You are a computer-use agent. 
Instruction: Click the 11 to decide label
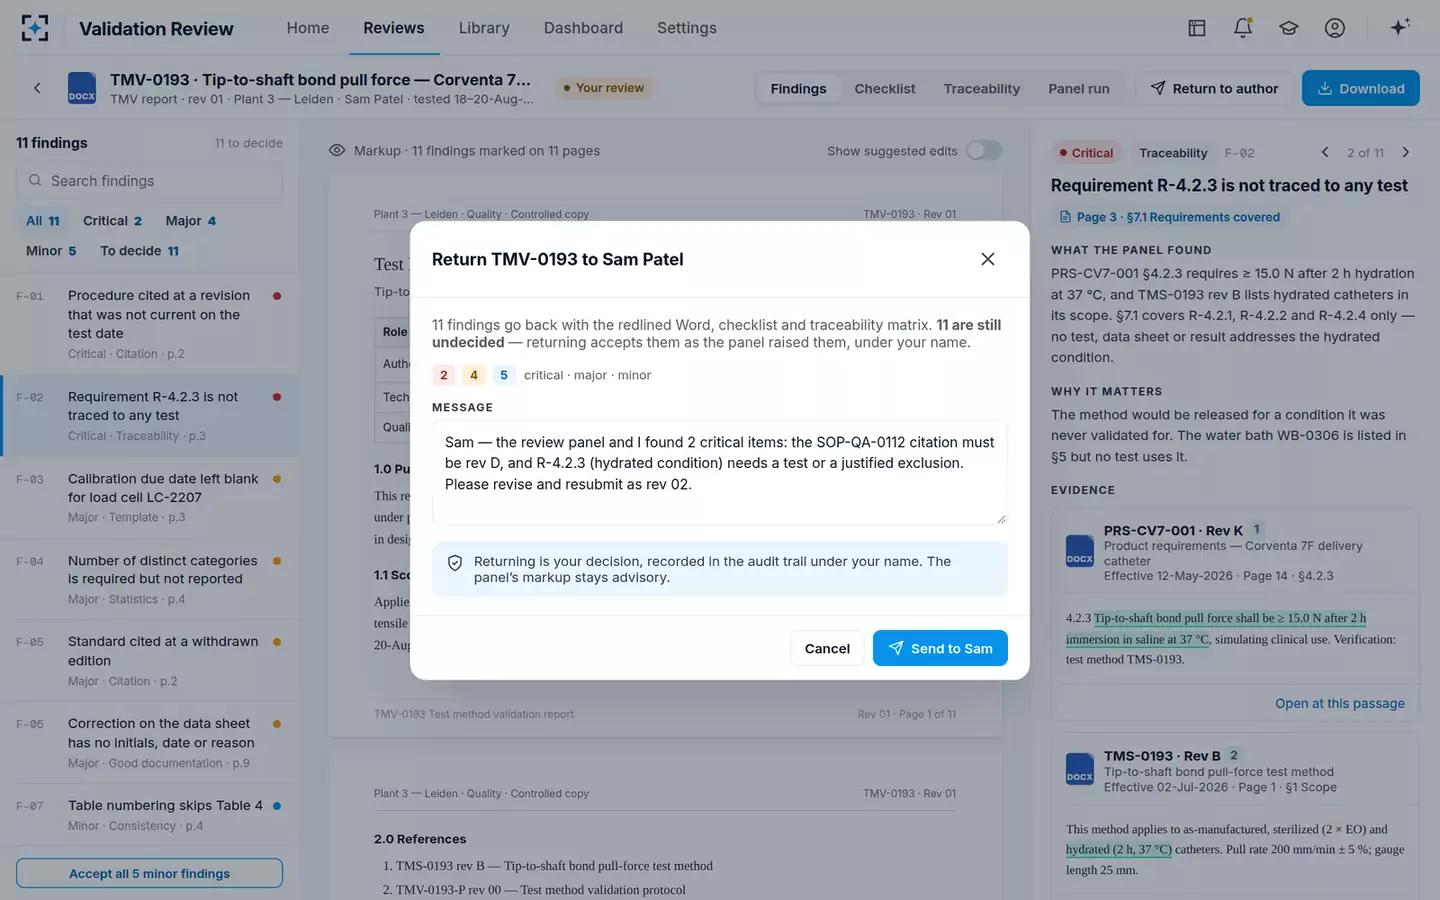(249, 143)
